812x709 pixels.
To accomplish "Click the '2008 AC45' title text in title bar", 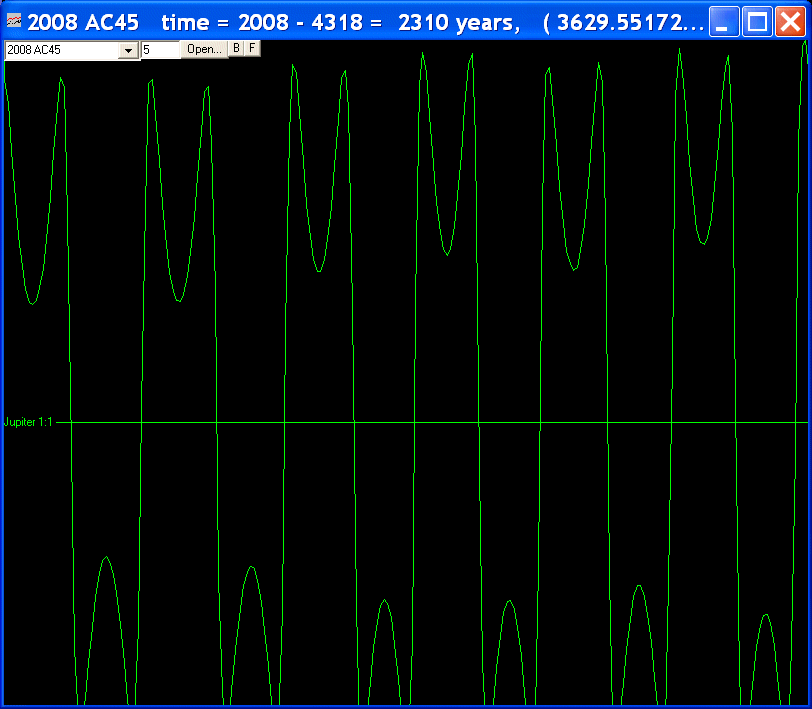I will [x=83, y=22].
